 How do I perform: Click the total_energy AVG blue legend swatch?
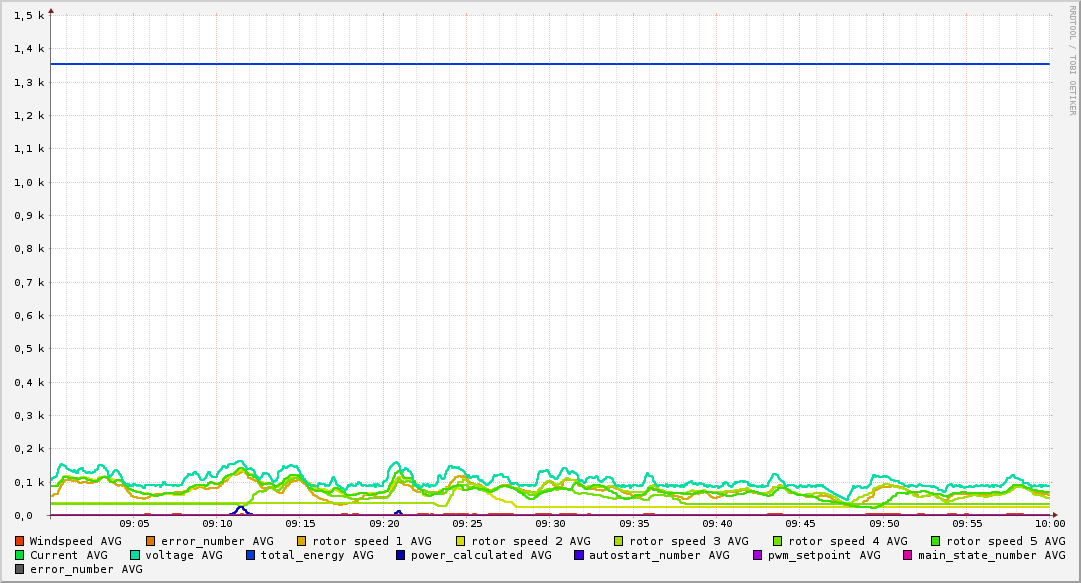tap(250, 555)
